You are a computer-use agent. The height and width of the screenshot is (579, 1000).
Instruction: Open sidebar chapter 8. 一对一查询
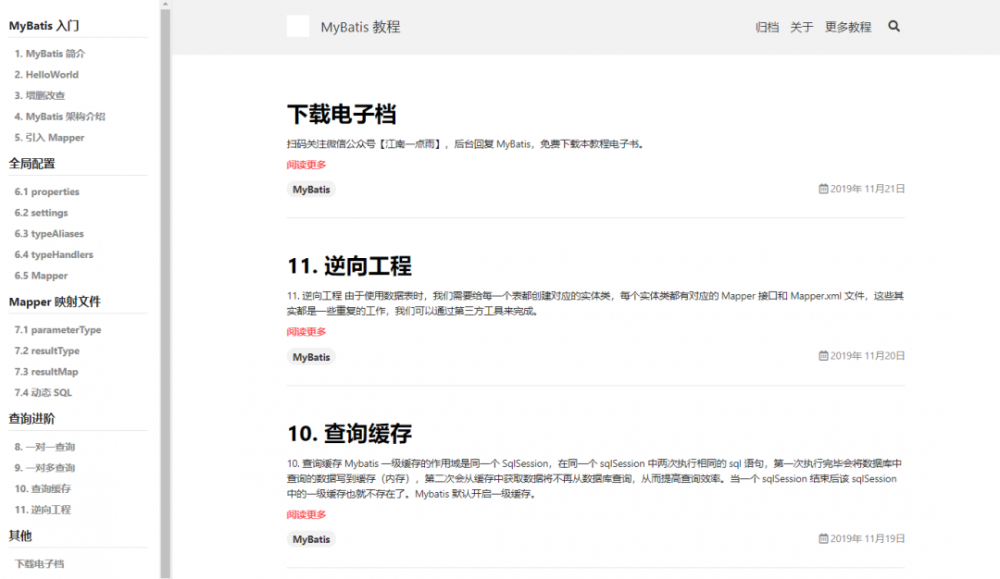tap(45, 447)
